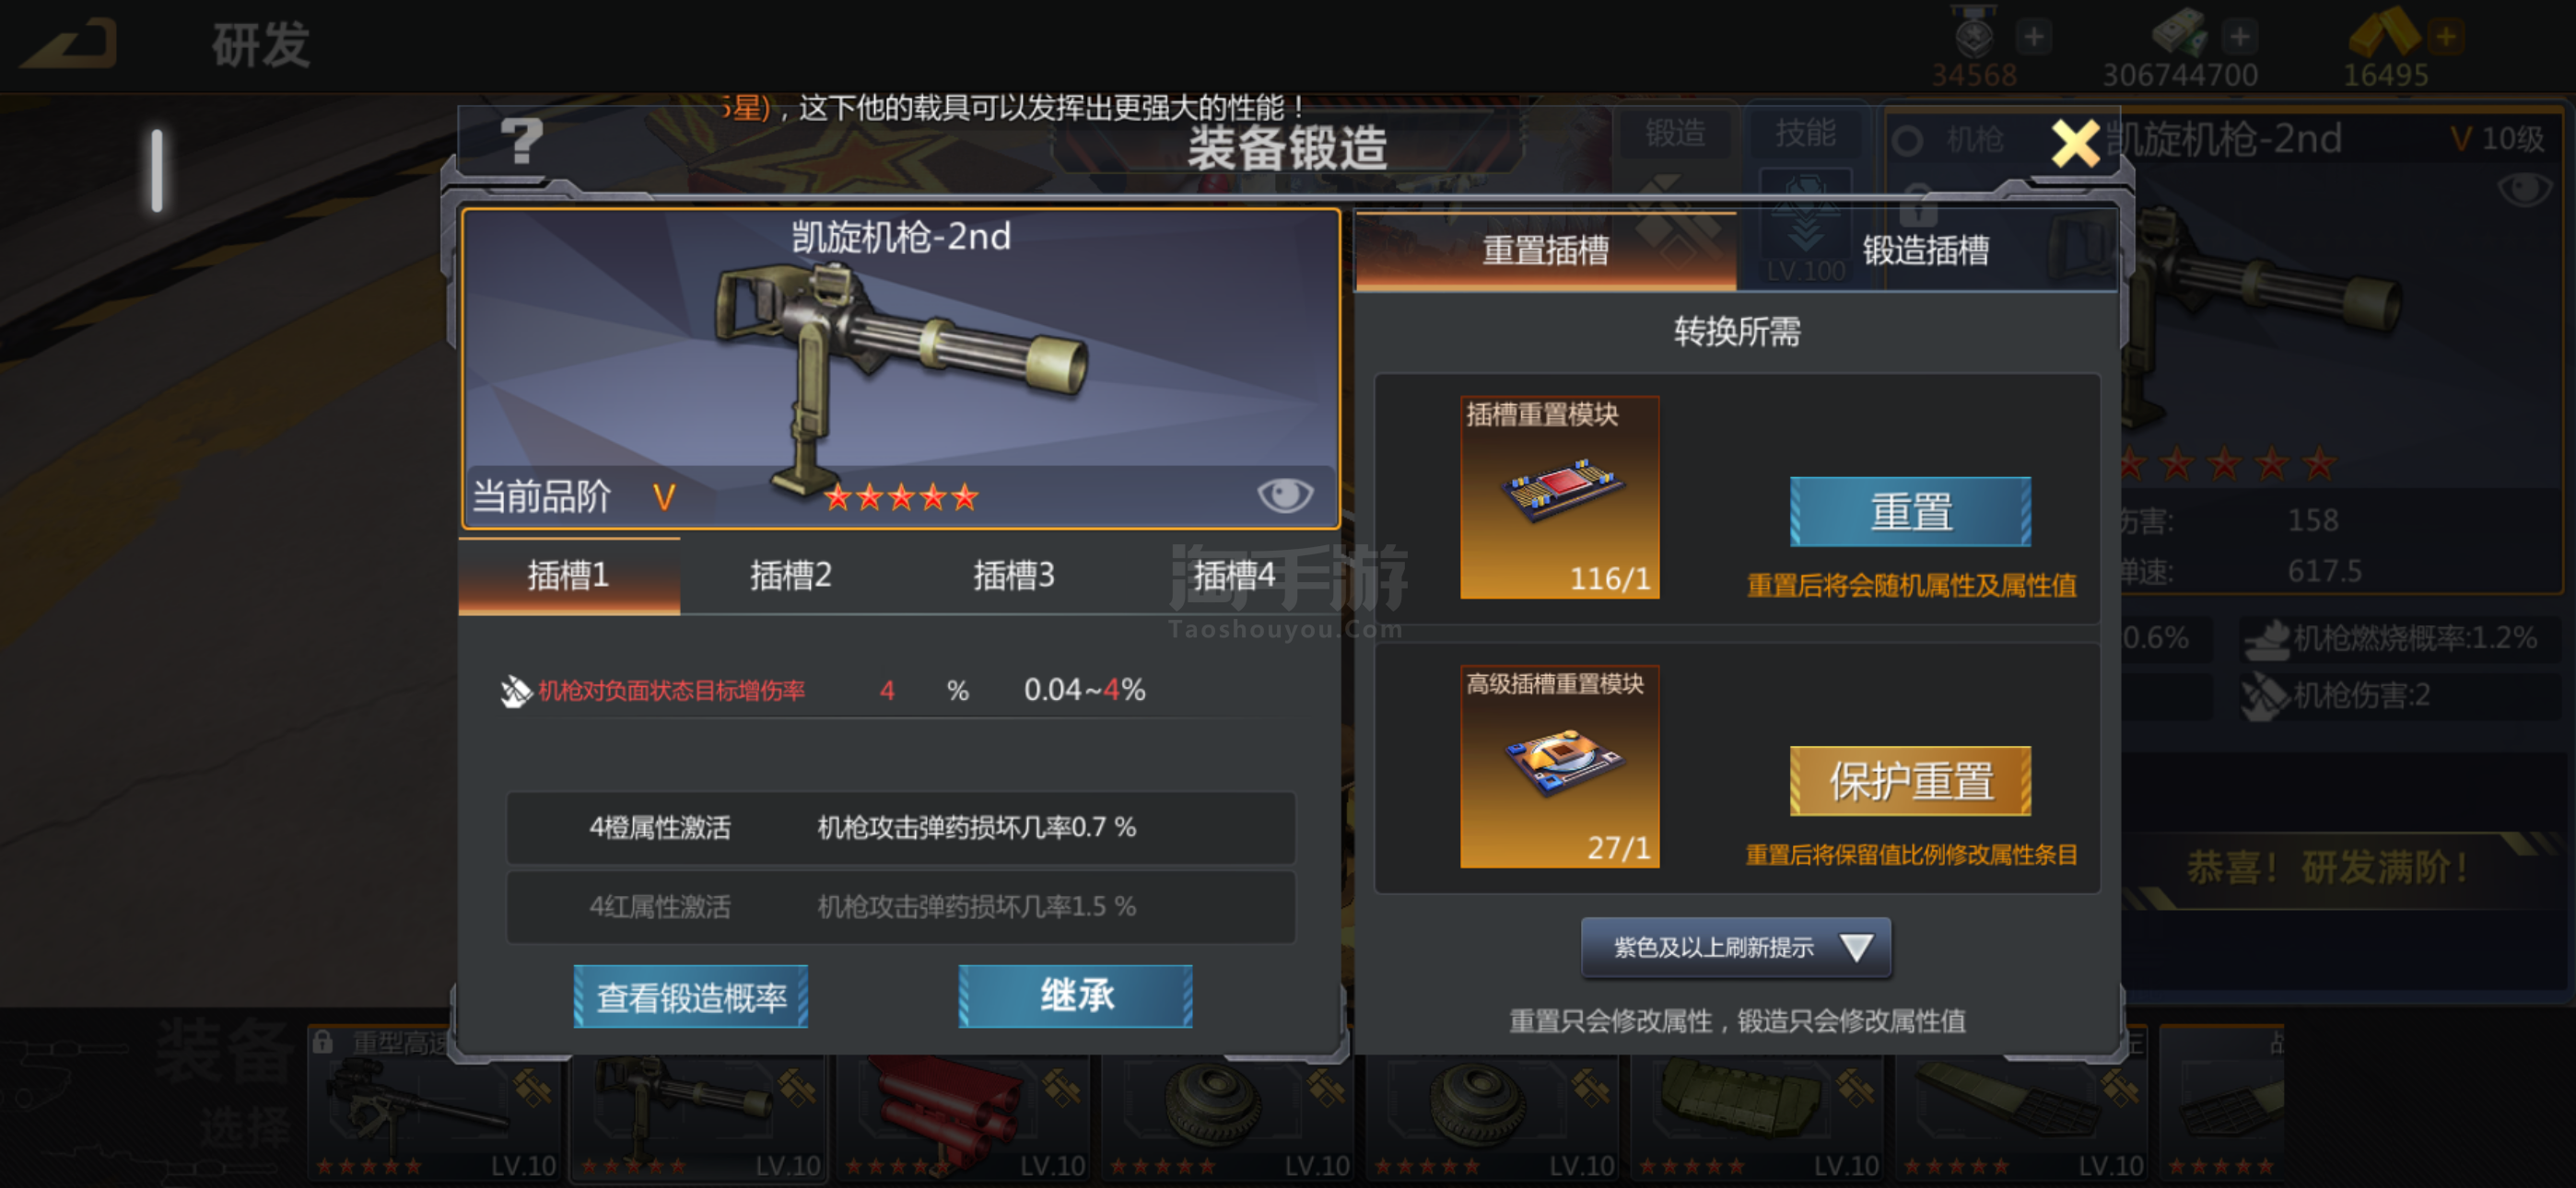
Task: Click the blue 重置 button
Action: pos(1909,512)
